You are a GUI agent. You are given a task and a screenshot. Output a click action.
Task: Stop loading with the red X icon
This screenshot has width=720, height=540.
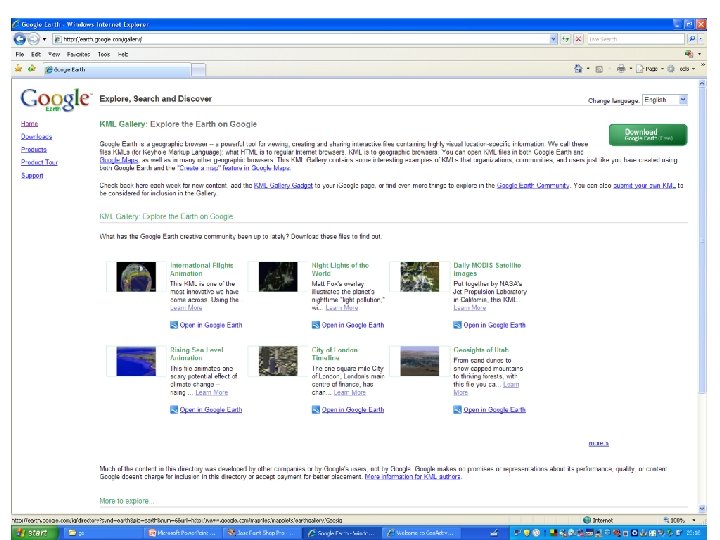(x=579, y=39)
